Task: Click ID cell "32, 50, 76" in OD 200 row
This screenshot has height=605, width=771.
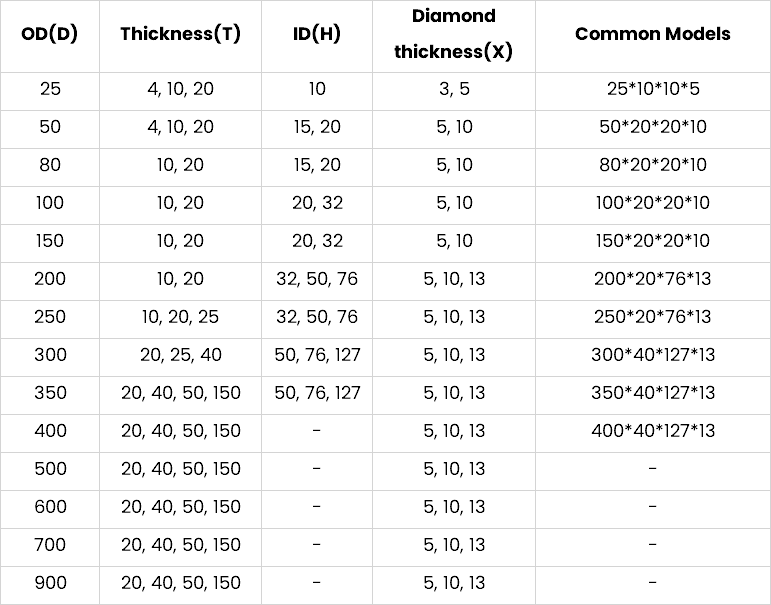Action: (x=317, y=279)
